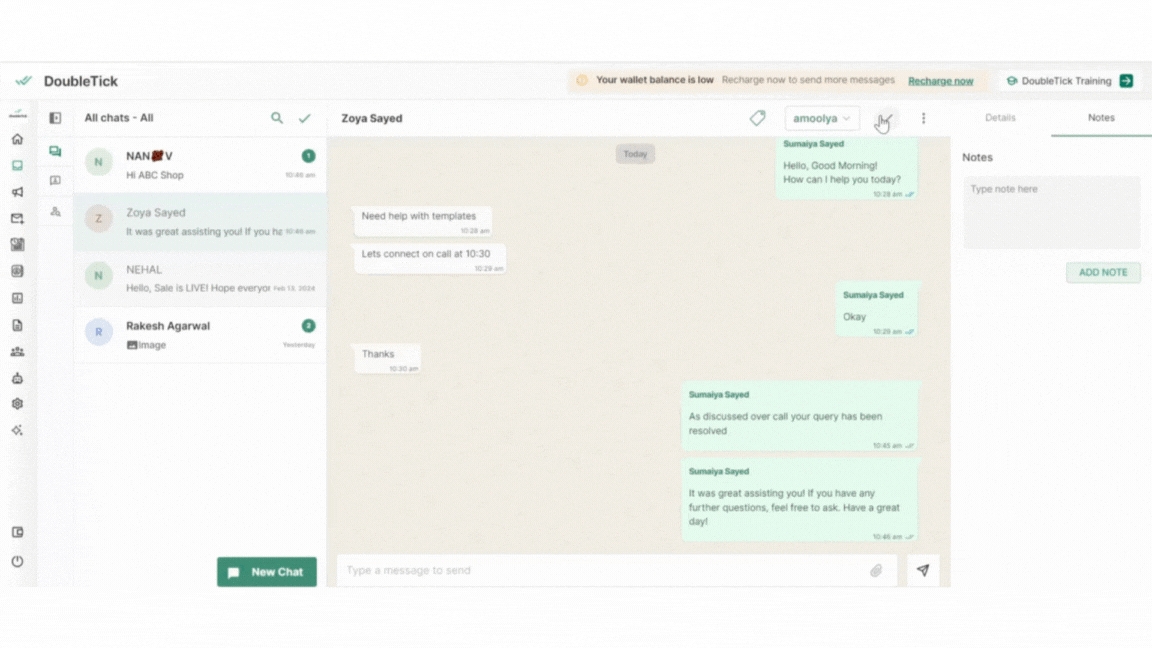This screenshot has width=1152, height=648.
Task: Mark the Zoya Sayed chat as resolved
Action: click(x=884, y=118)
